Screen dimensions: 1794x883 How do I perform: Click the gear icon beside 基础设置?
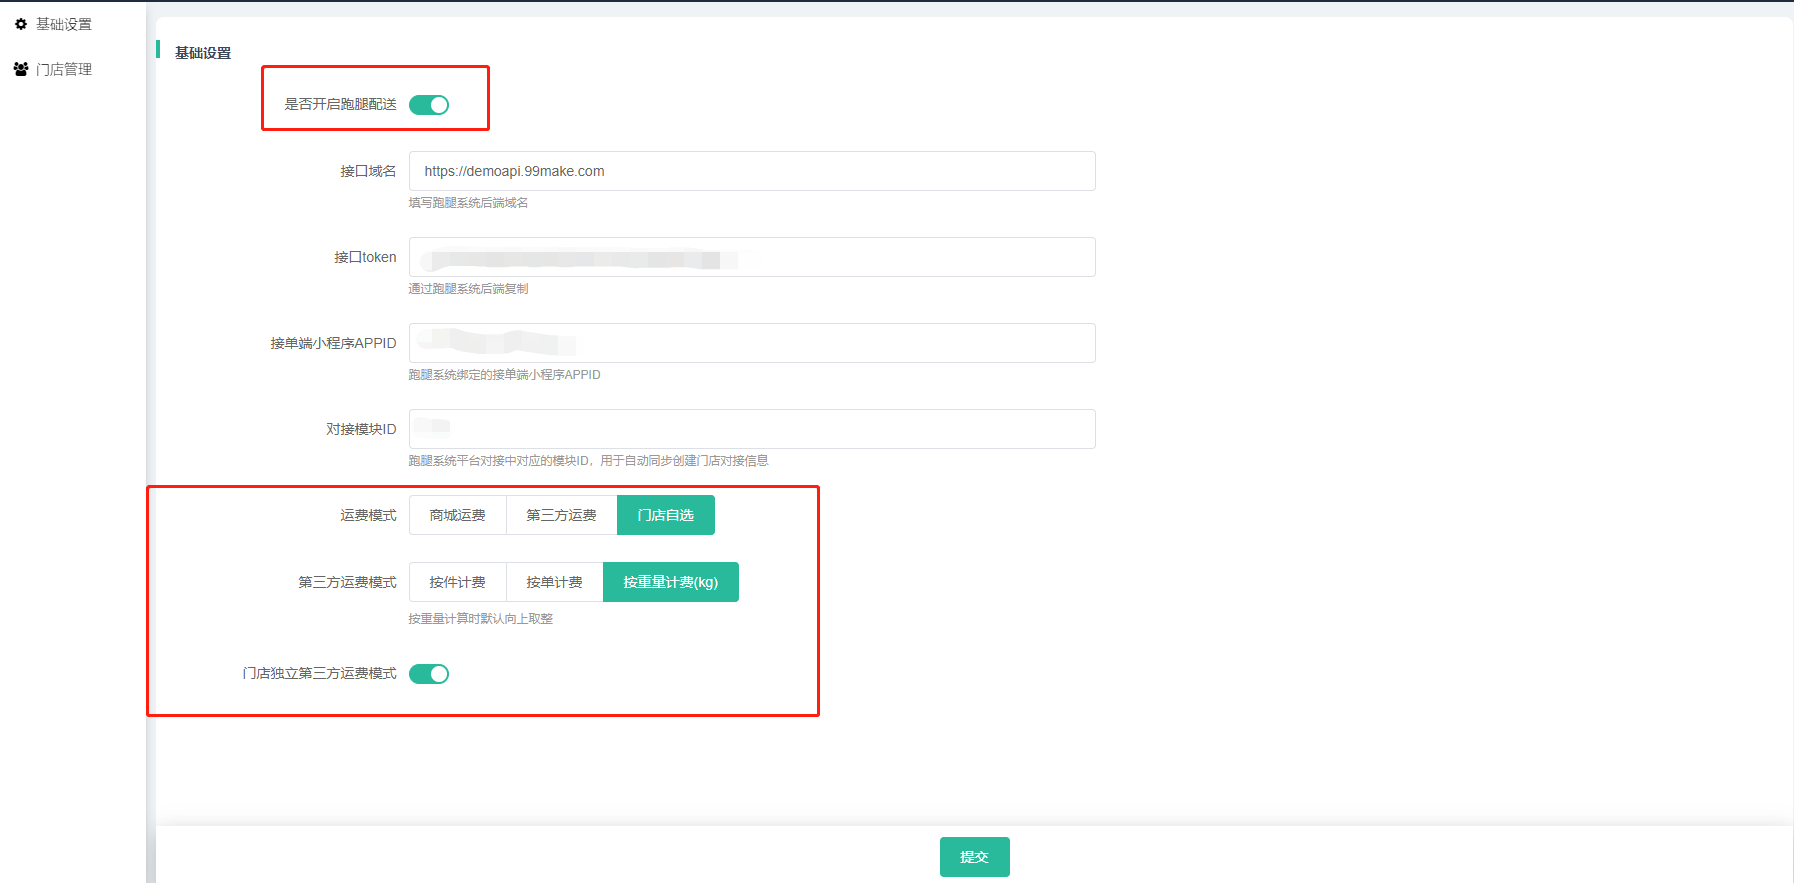pos(21,24)
